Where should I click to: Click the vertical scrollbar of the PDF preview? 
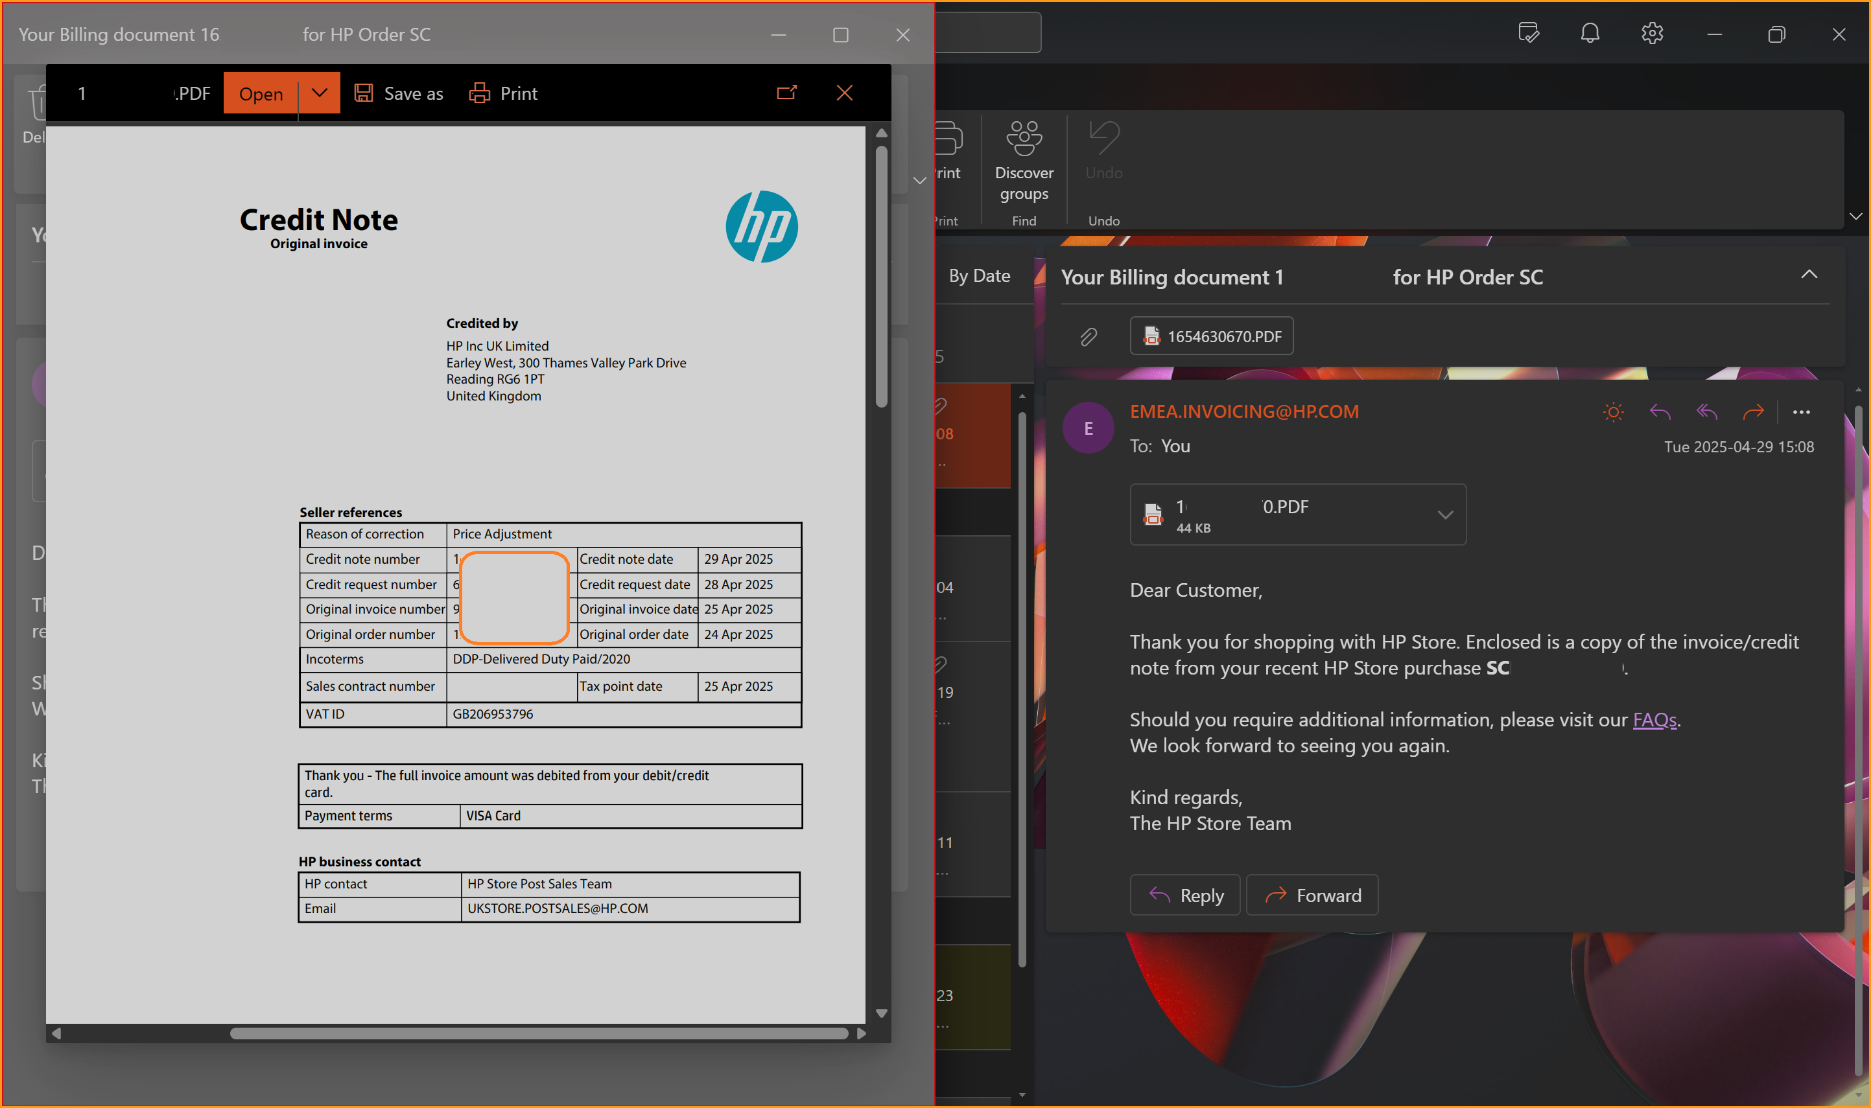coord(881,276)
